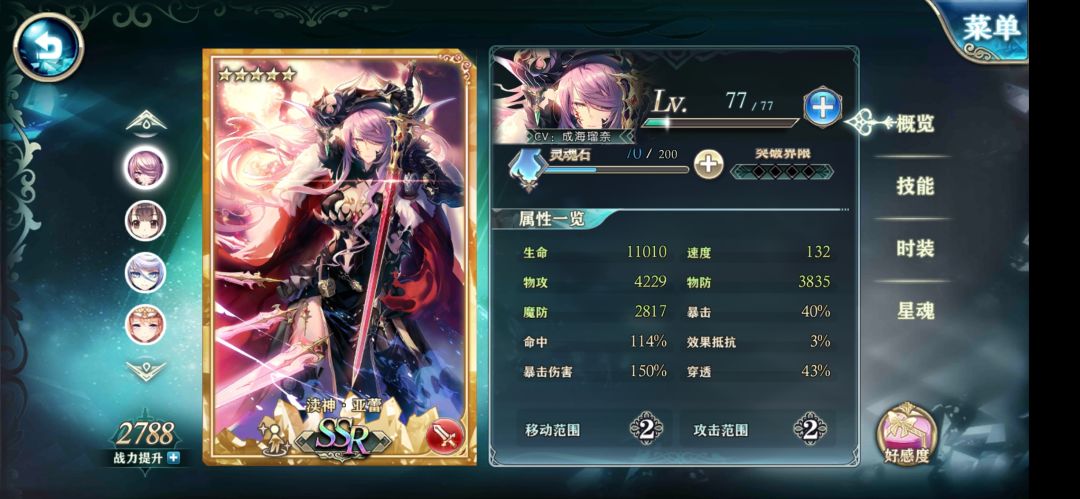Tap the blue back arrow button

[x=48, y=48]
